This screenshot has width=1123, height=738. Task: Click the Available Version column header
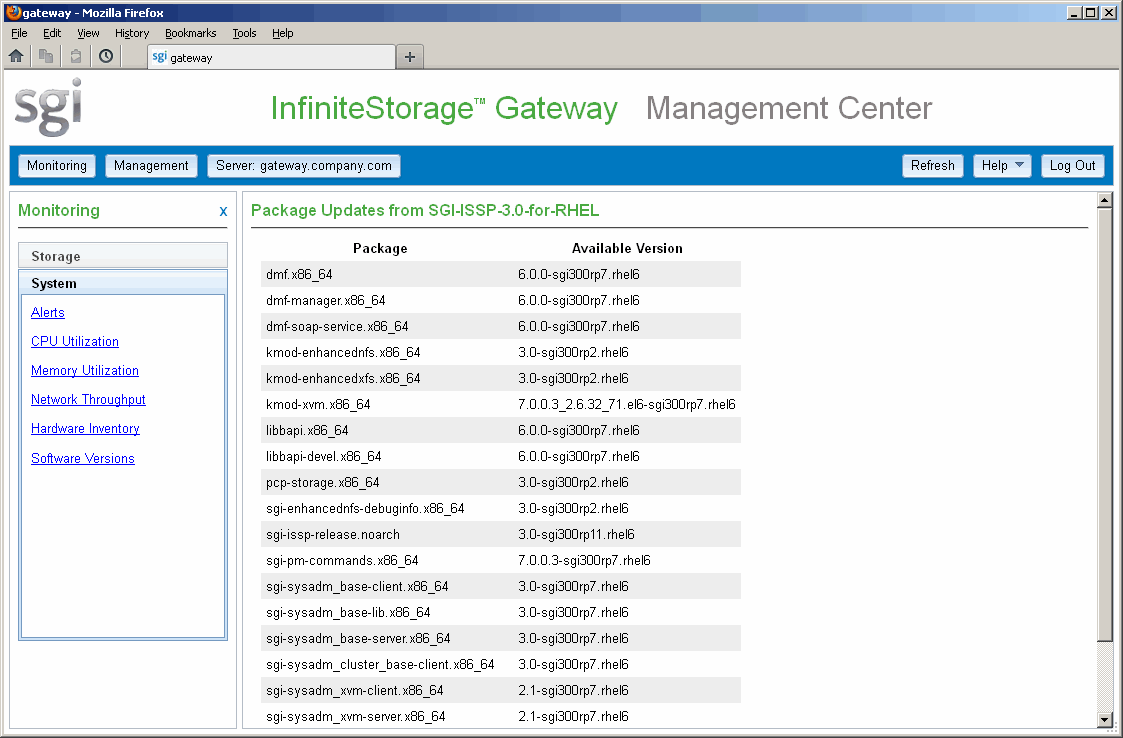[627, 249]
